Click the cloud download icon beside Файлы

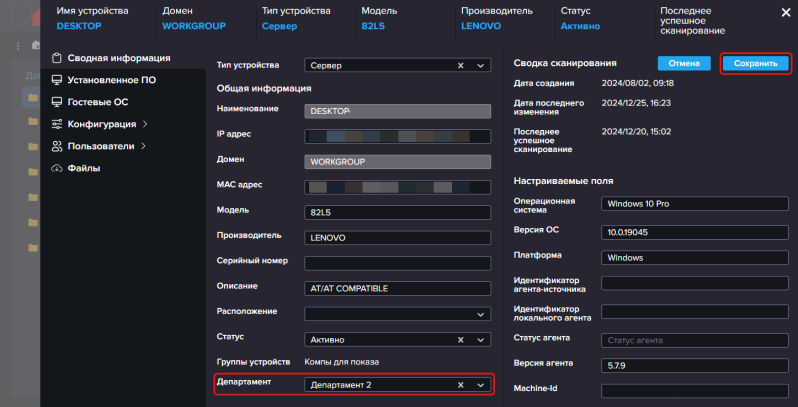[57, 168]
